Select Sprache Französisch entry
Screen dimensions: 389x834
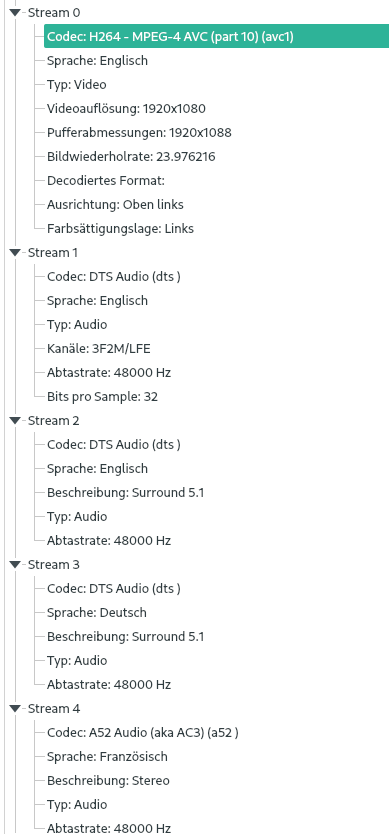tap(107, 756)
